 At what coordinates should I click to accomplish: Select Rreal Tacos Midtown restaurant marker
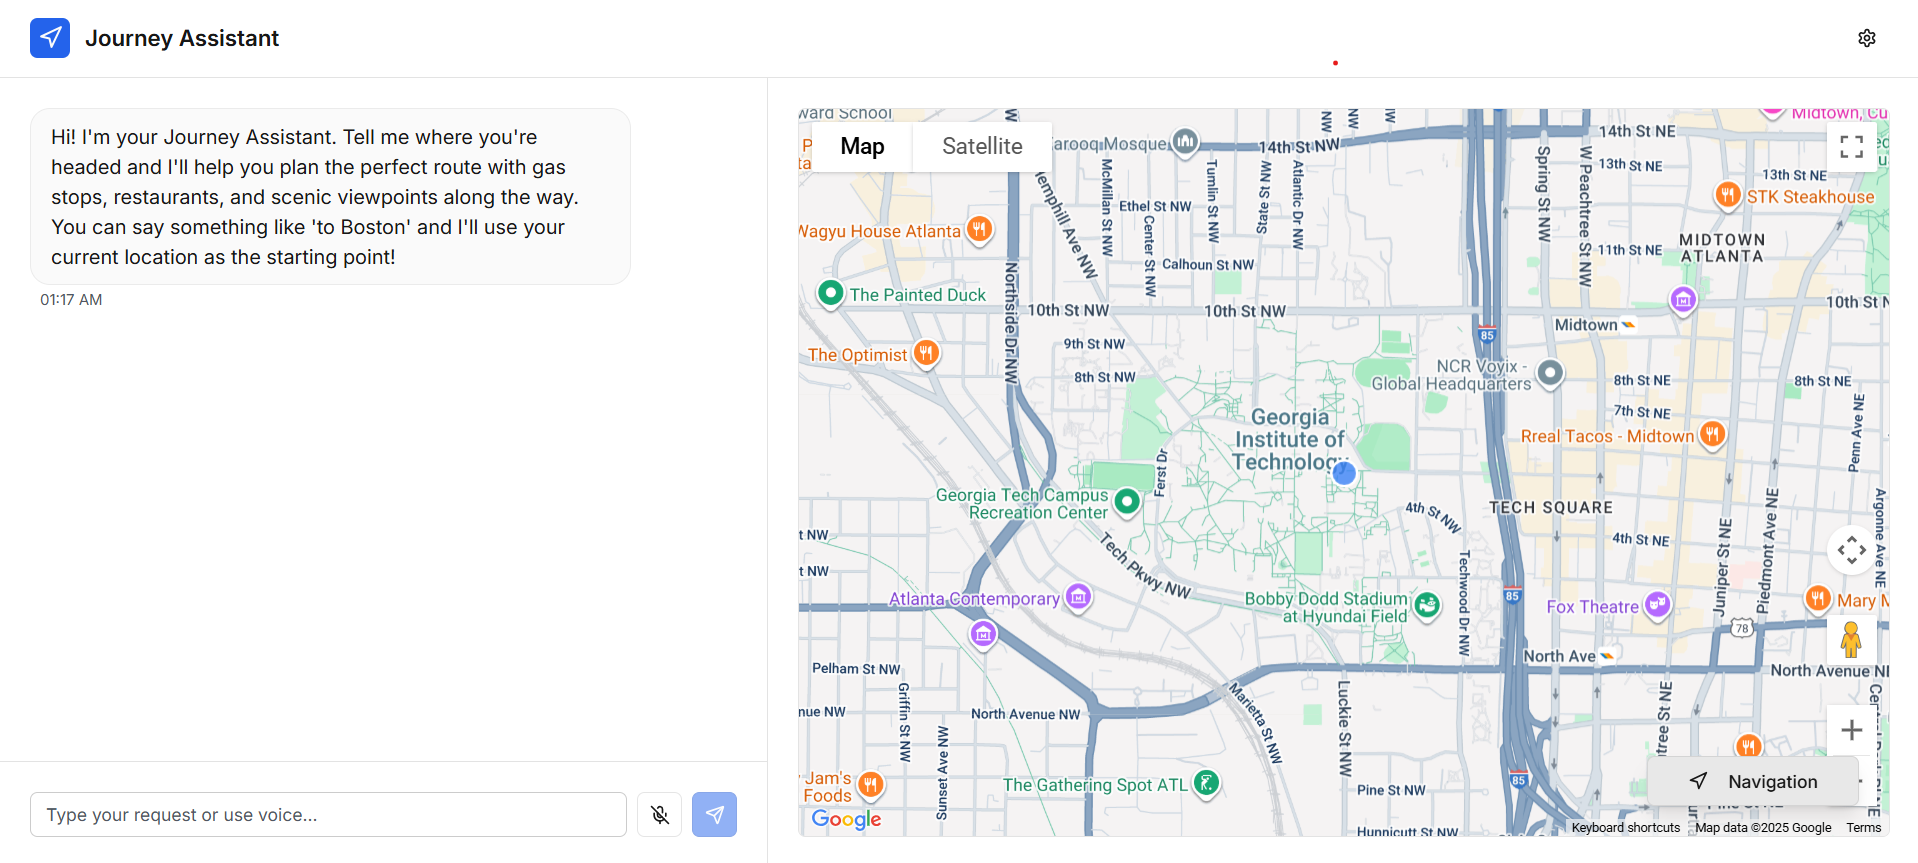(1712, 434)
